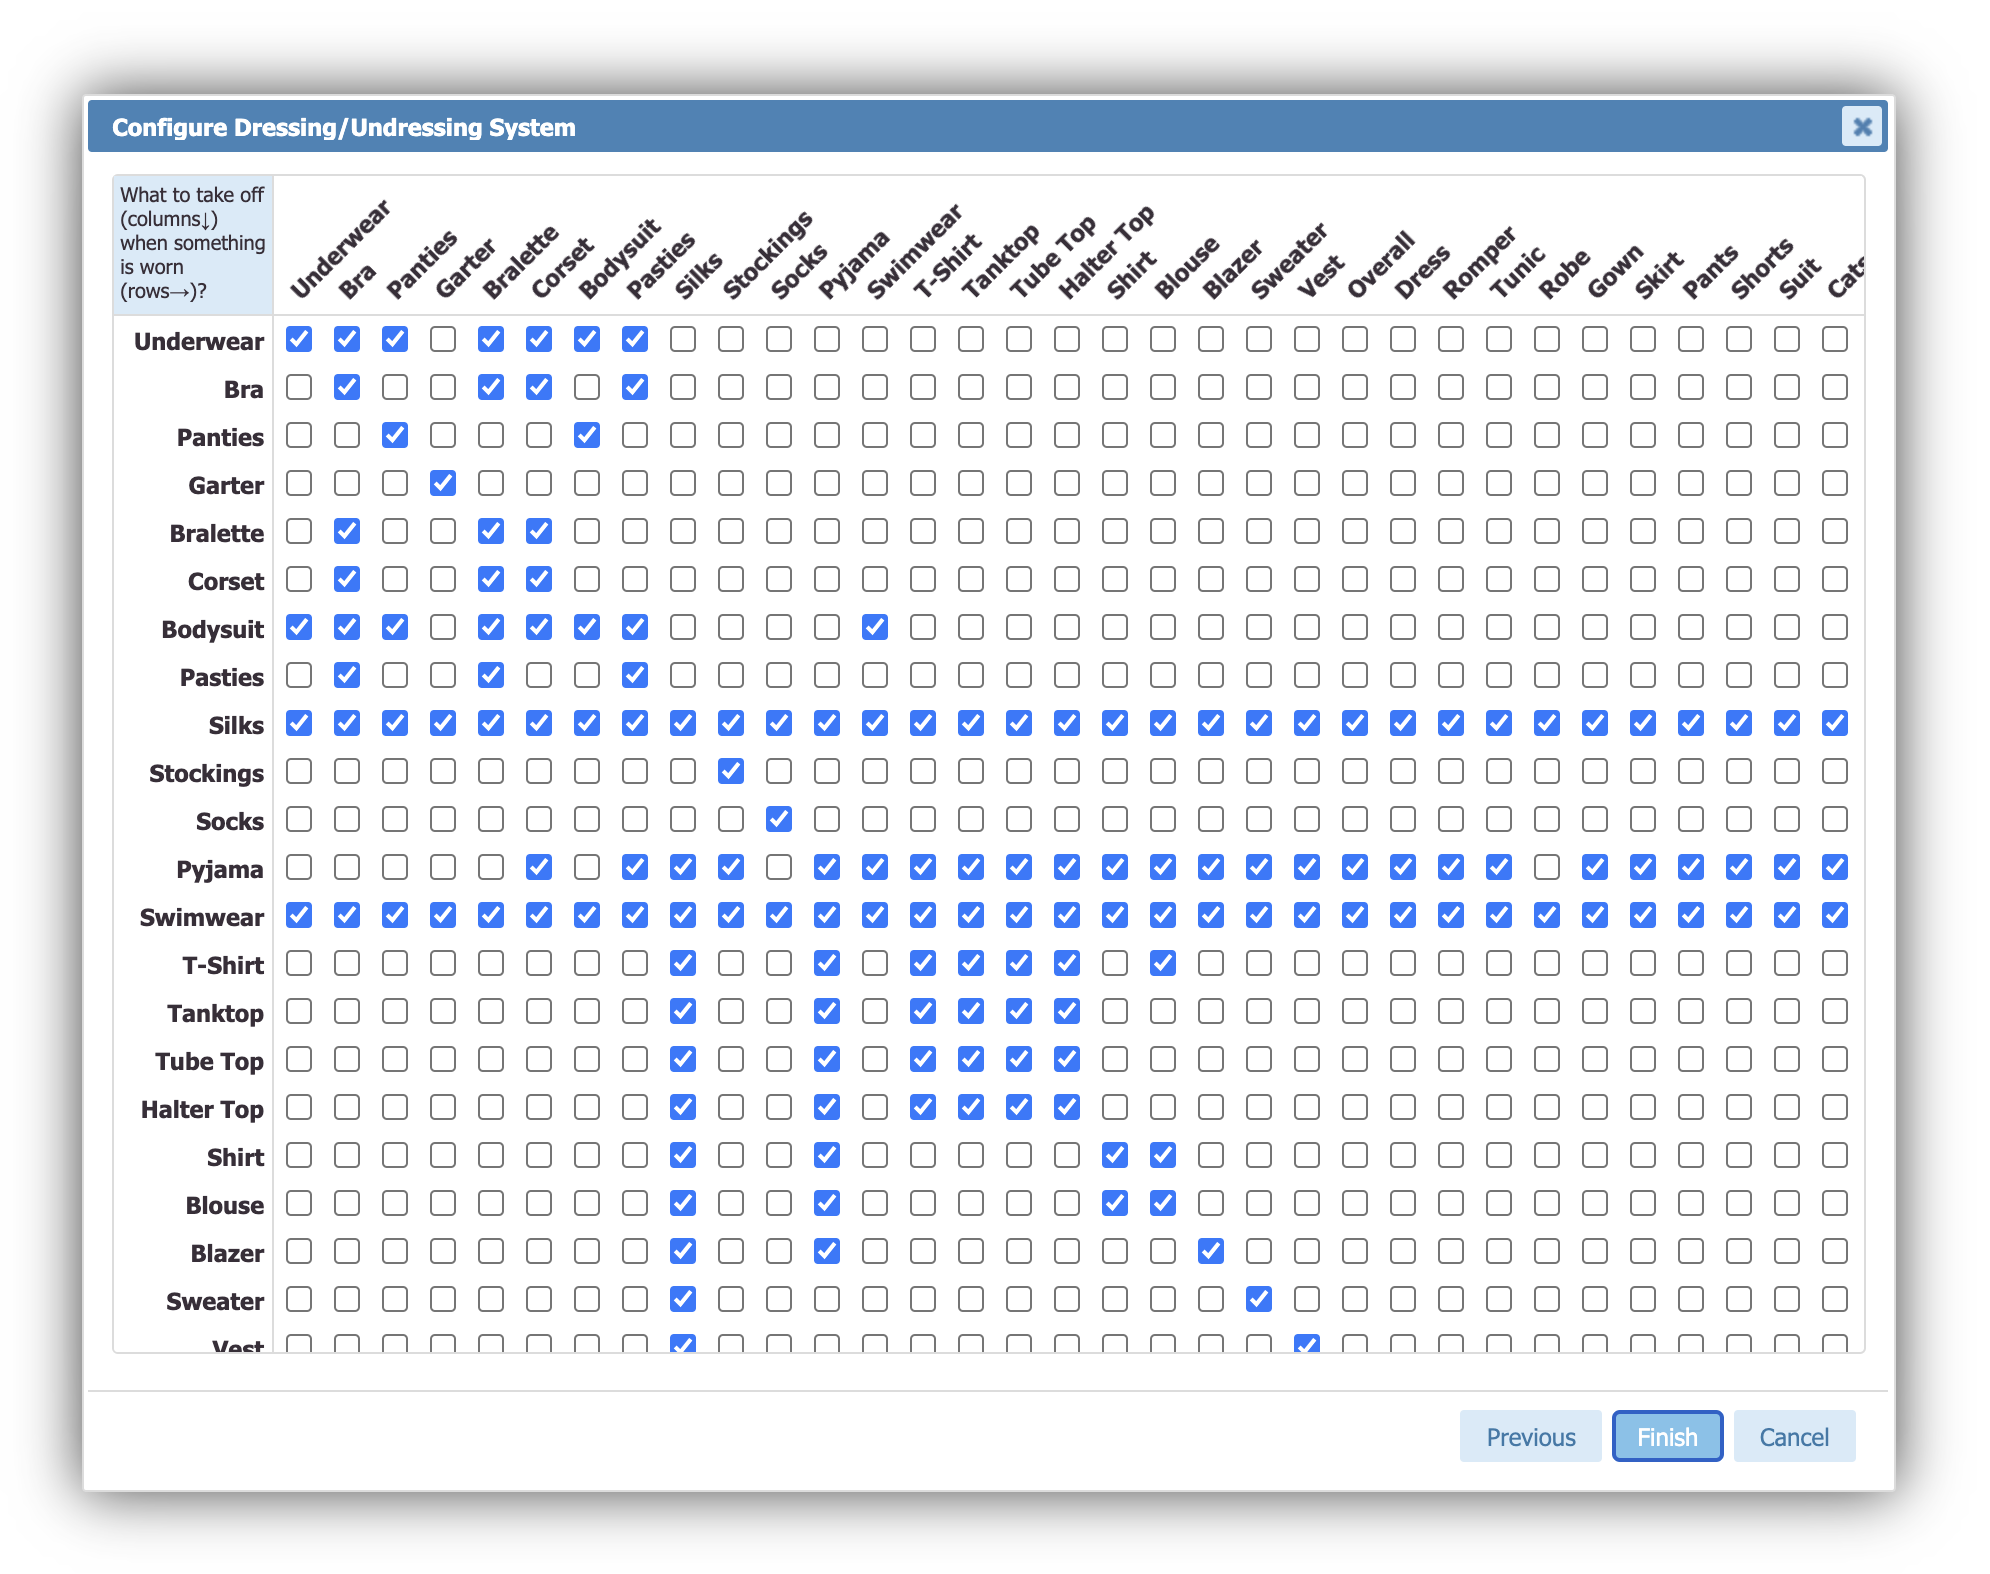Uncheck Garter row, Garter column checkbox
Image resolution: width=1990 pixels, height=1574 pixels.
click(x=443, y=483)
